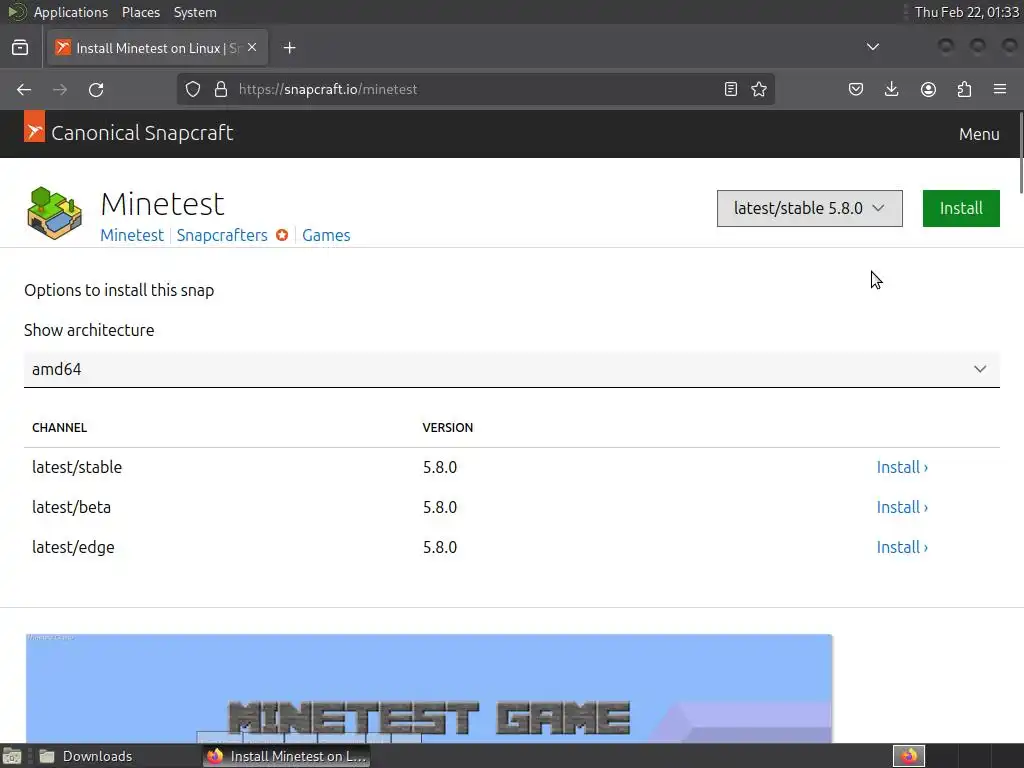Click the Snapcraft logo icon
This screenshot has height=768, width=1024.
[35, 127]
